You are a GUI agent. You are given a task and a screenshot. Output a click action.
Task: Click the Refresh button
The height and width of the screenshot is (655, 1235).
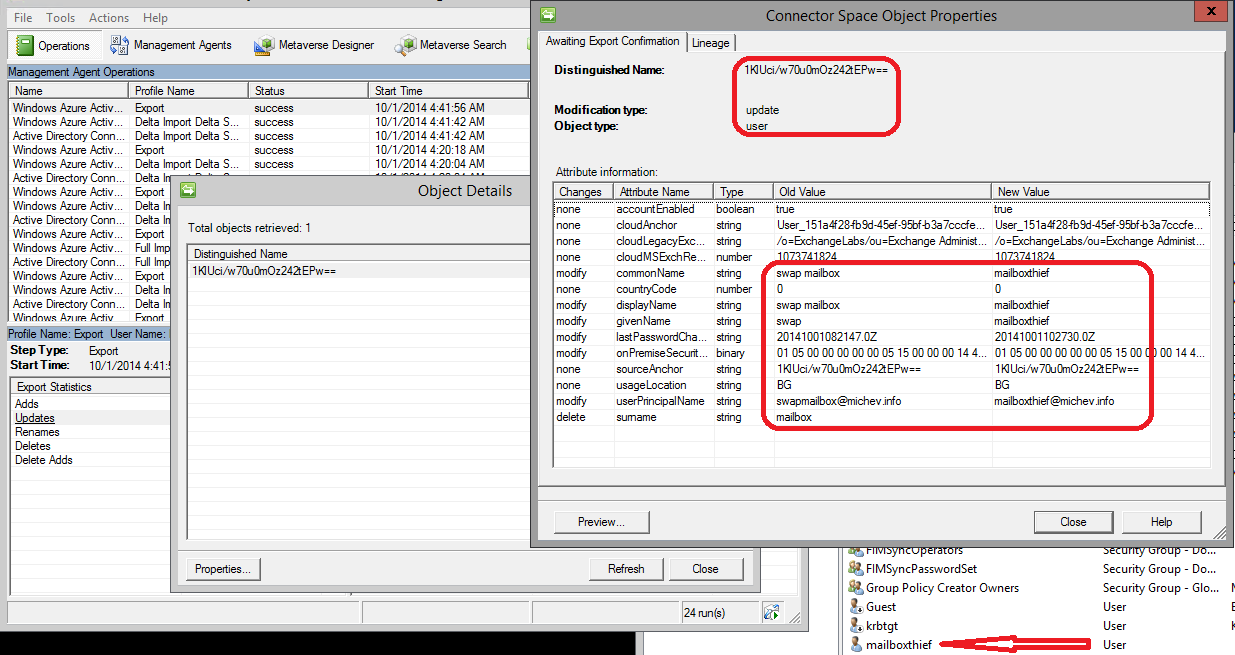click(626, 569)
